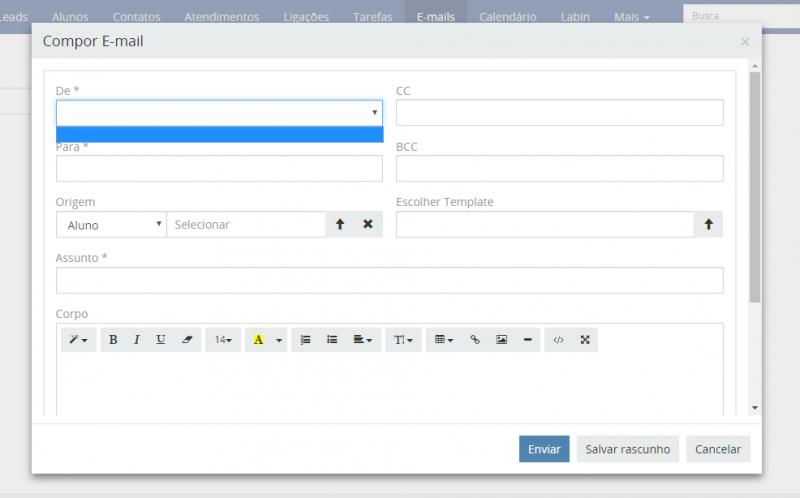This screenshot has height=498, width=800.
Task: Click into the CC field
Action: coord(560,112)
